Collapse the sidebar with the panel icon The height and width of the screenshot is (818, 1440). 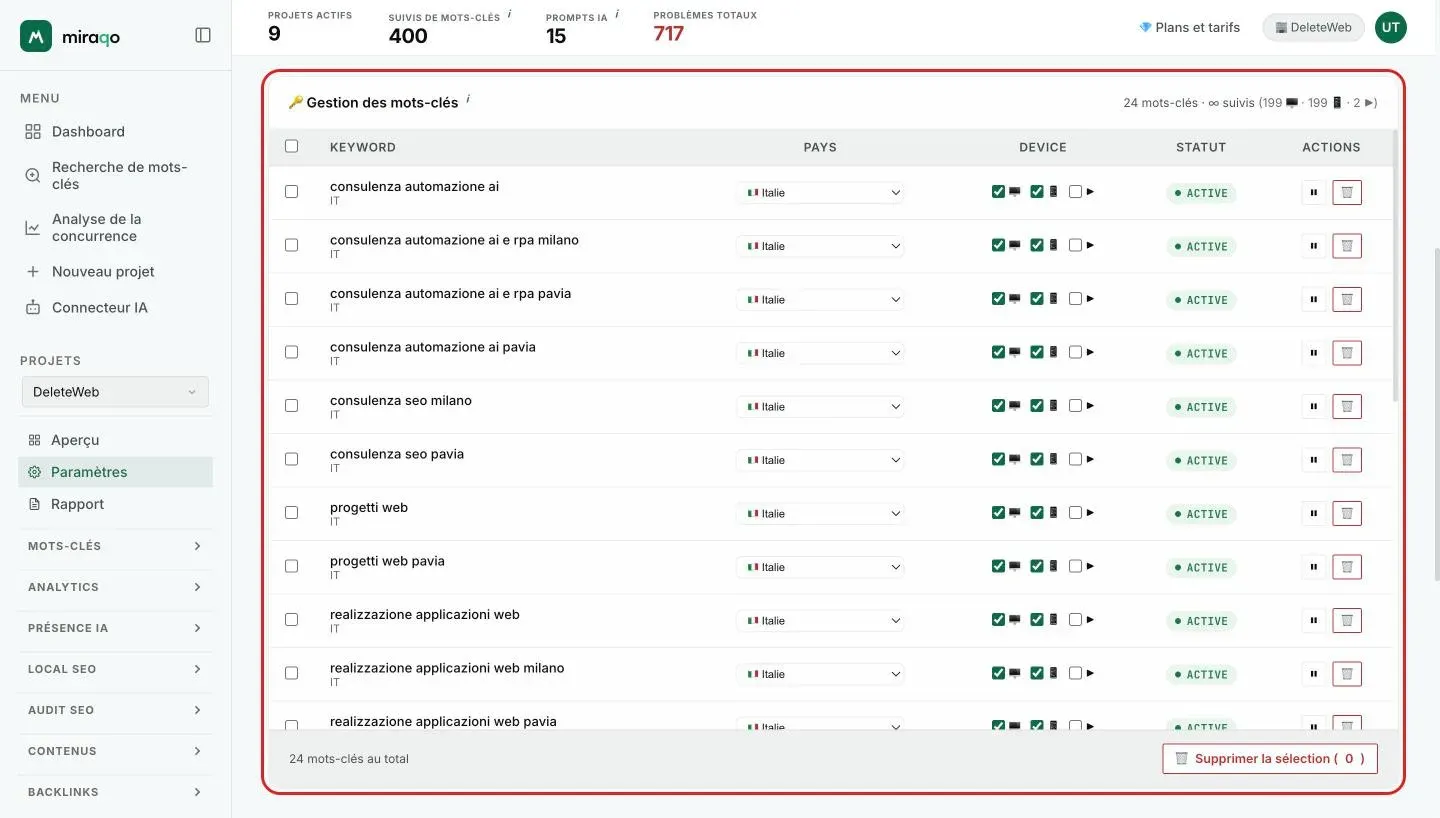tap(203, 35)
